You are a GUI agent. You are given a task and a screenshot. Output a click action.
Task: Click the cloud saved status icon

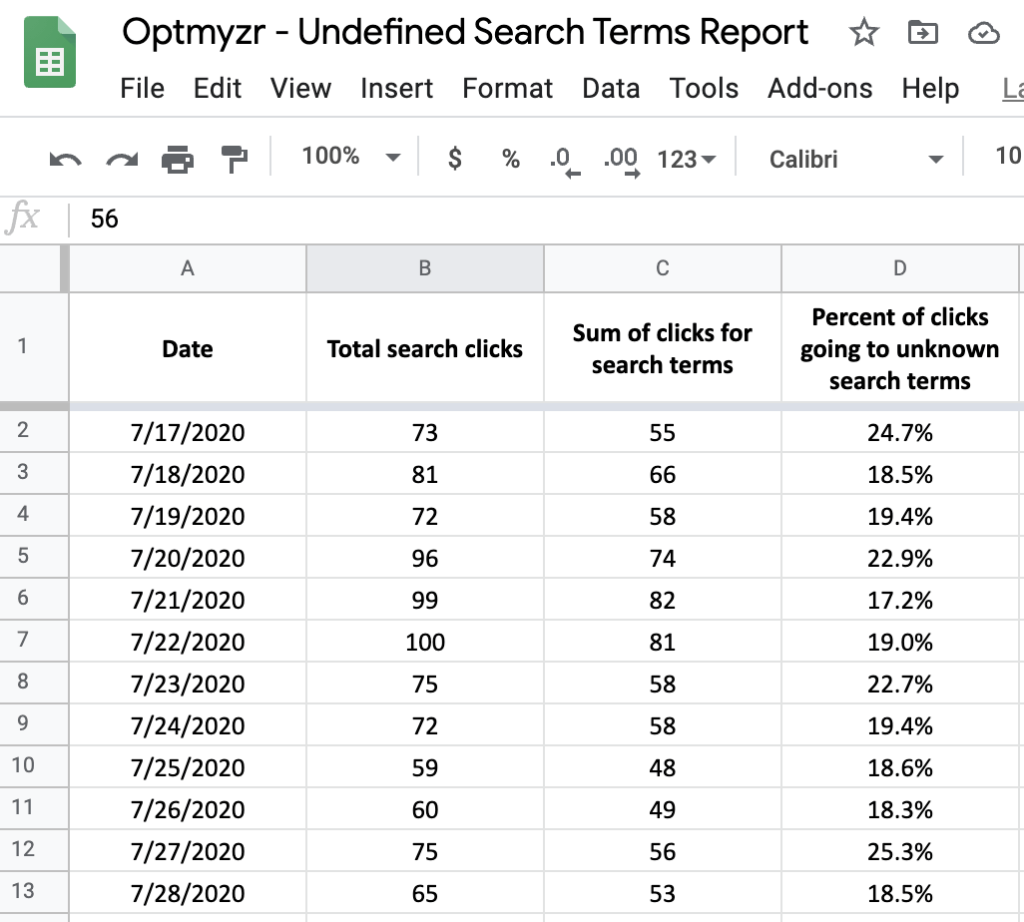coord(984,33)
